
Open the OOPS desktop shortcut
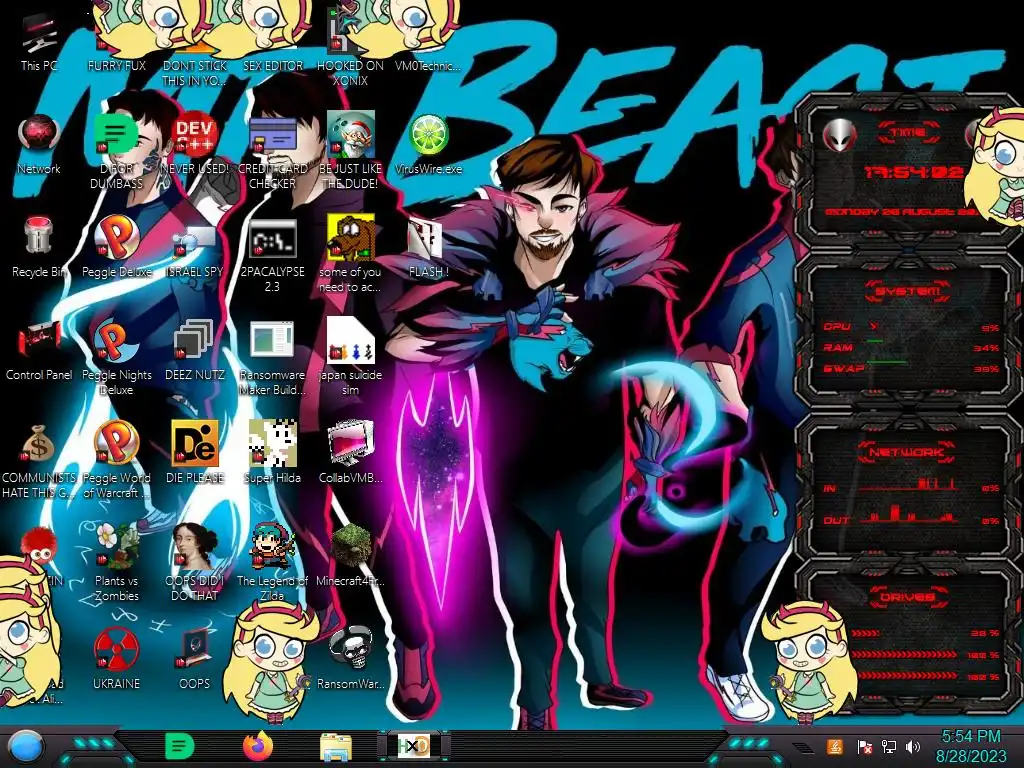click(195, 660)
